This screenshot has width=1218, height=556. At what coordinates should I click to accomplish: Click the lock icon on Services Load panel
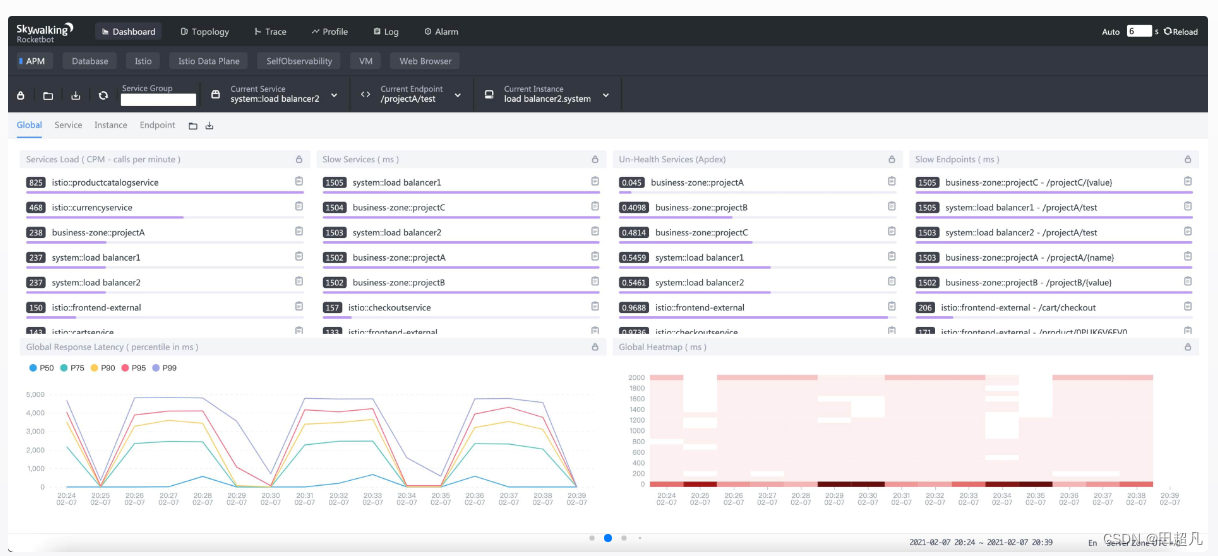pyautogui.click(x=299, y=159)
